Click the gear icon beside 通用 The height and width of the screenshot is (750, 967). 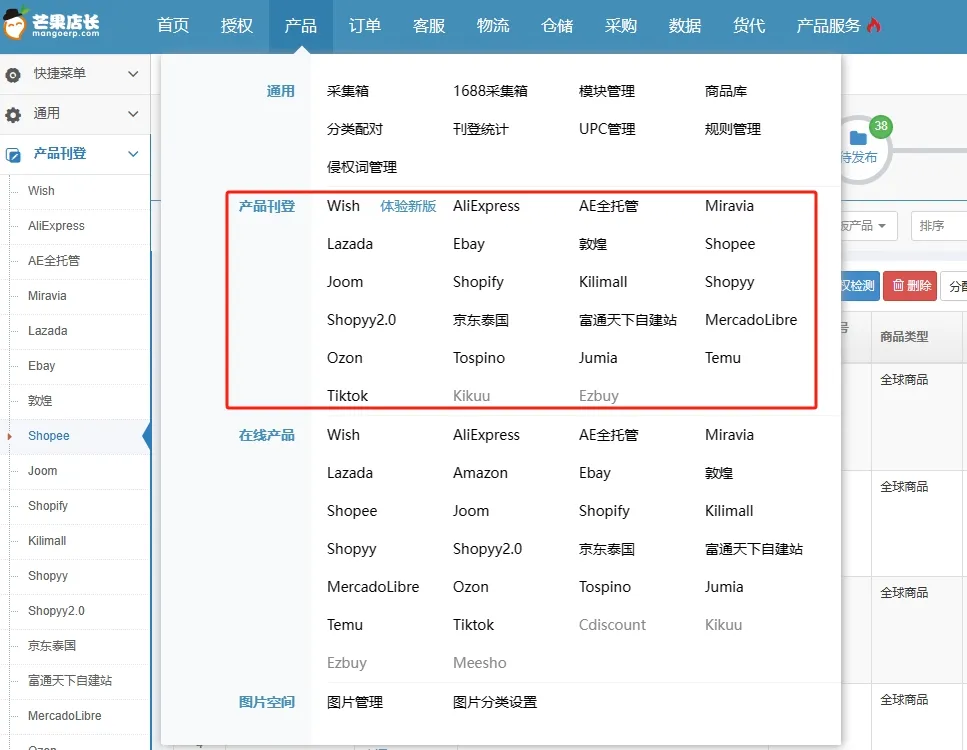click(x=13, y=115)
